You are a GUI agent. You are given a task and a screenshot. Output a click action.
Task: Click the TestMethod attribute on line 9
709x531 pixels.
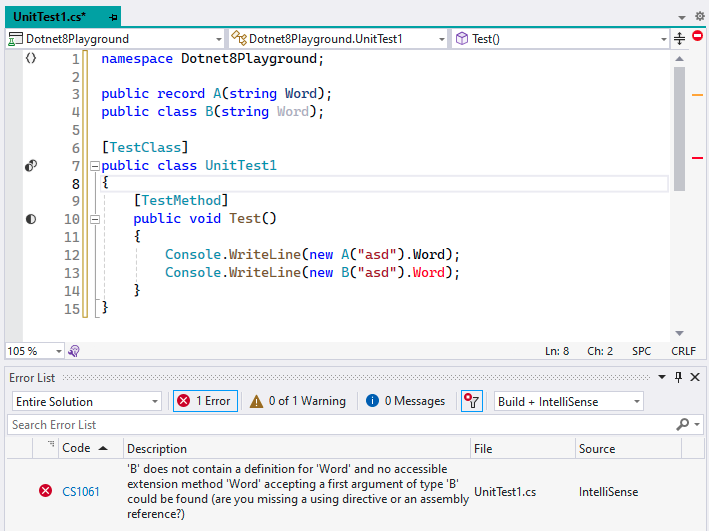tap(181, 200)
